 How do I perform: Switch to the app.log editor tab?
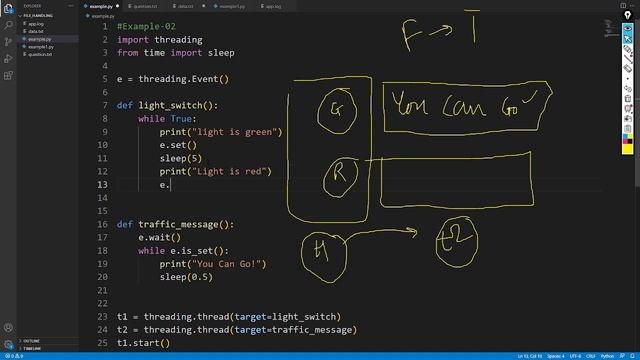click(x=273, y=6)
